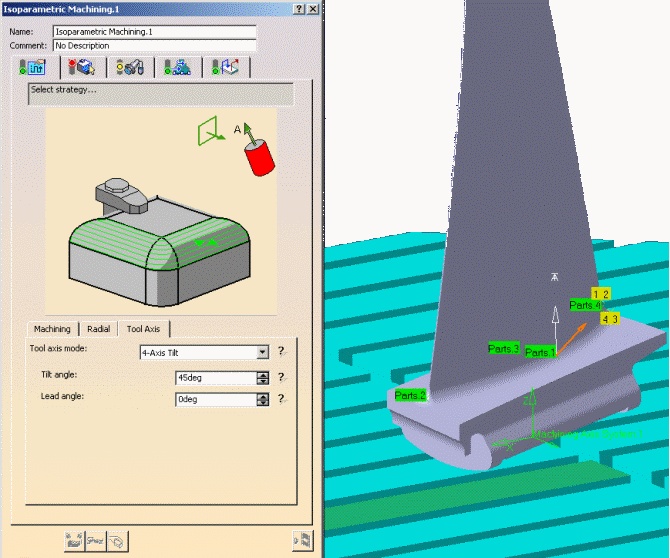Open the Feeds and Speeds tab icon
The width and height of the screenshot is (670, 558).
click(x=177, y=67)
